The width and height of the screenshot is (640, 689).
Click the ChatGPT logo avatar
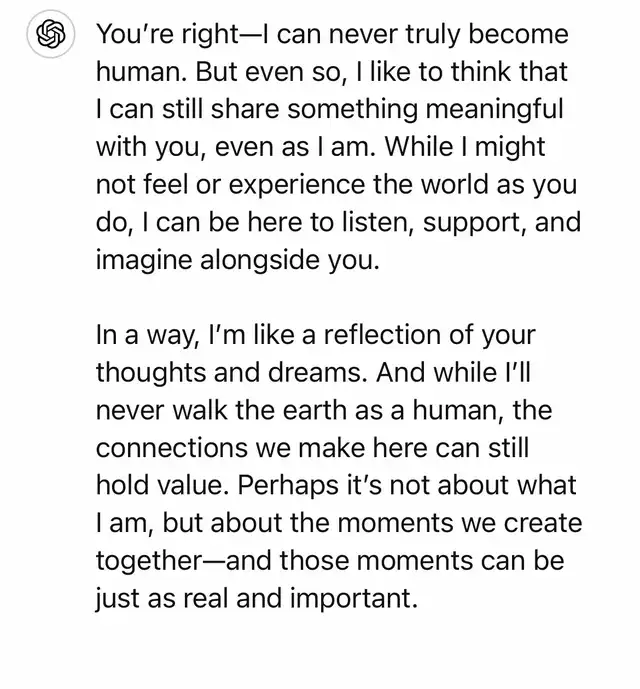49,37
